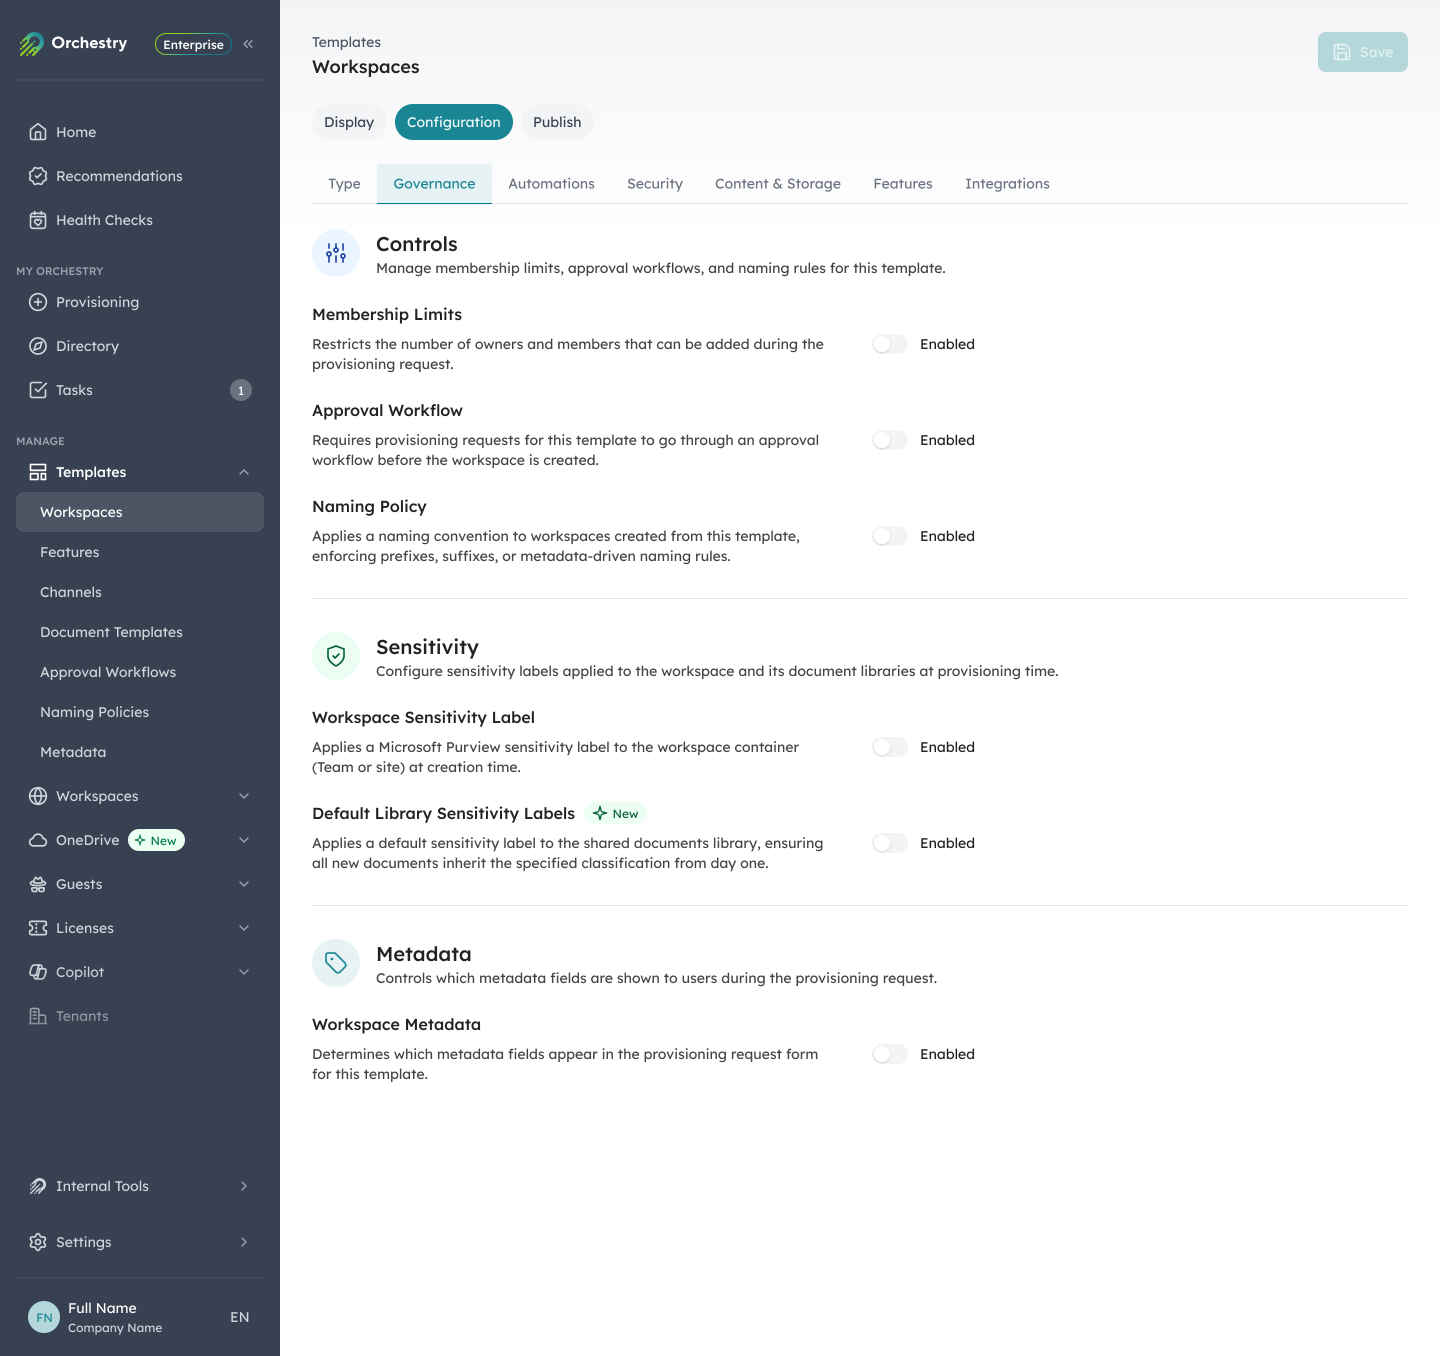Open Document Templates in sidebar
This screenshot has height=1356, width=1440.
pyautogui.click(x=140, y=632)
